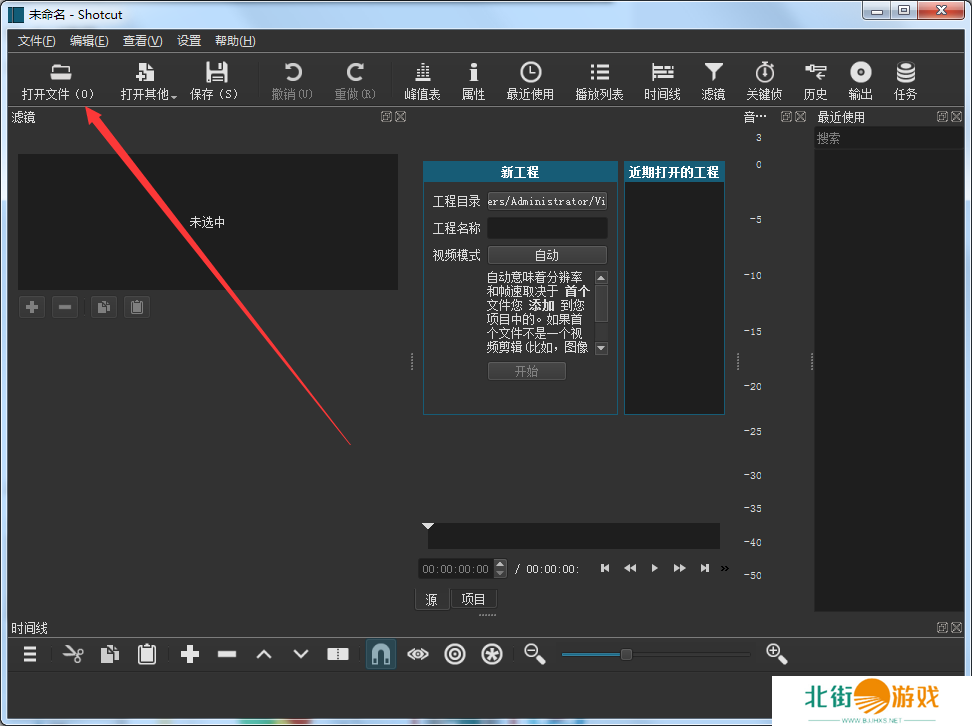Screen dimensions: 972x726
Task: Expand the 打开其他 dropdown arrow
Action: pos(174,97)
